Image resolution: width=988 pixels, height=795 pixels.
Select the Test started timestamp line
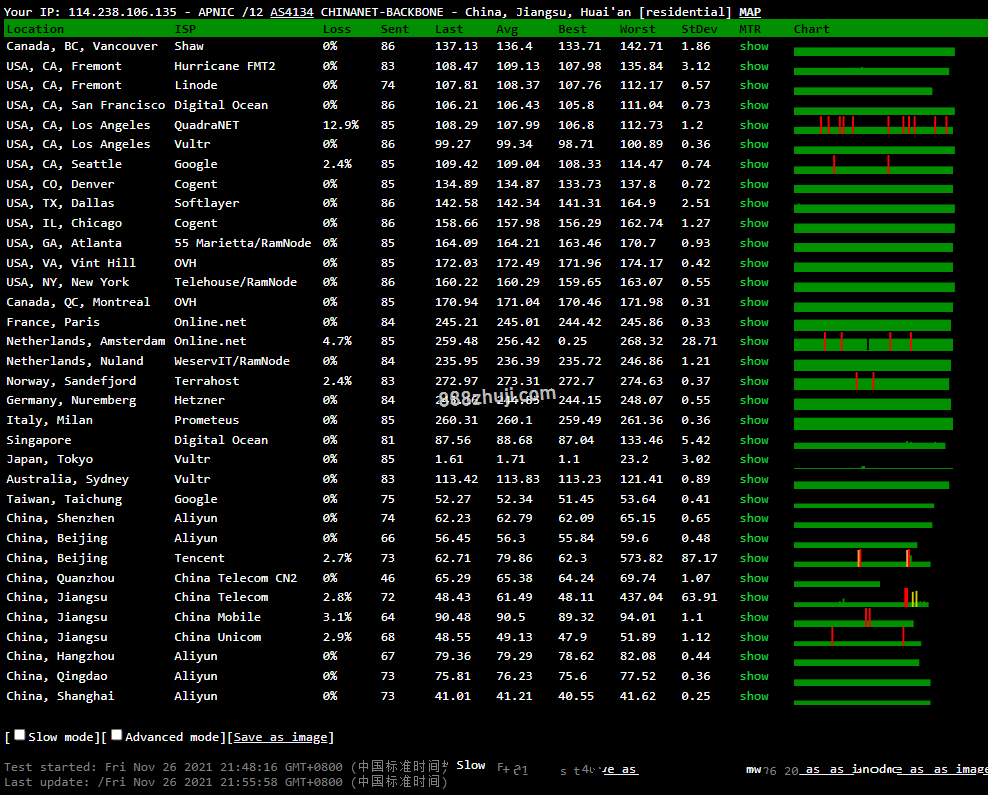click(226, 767)
